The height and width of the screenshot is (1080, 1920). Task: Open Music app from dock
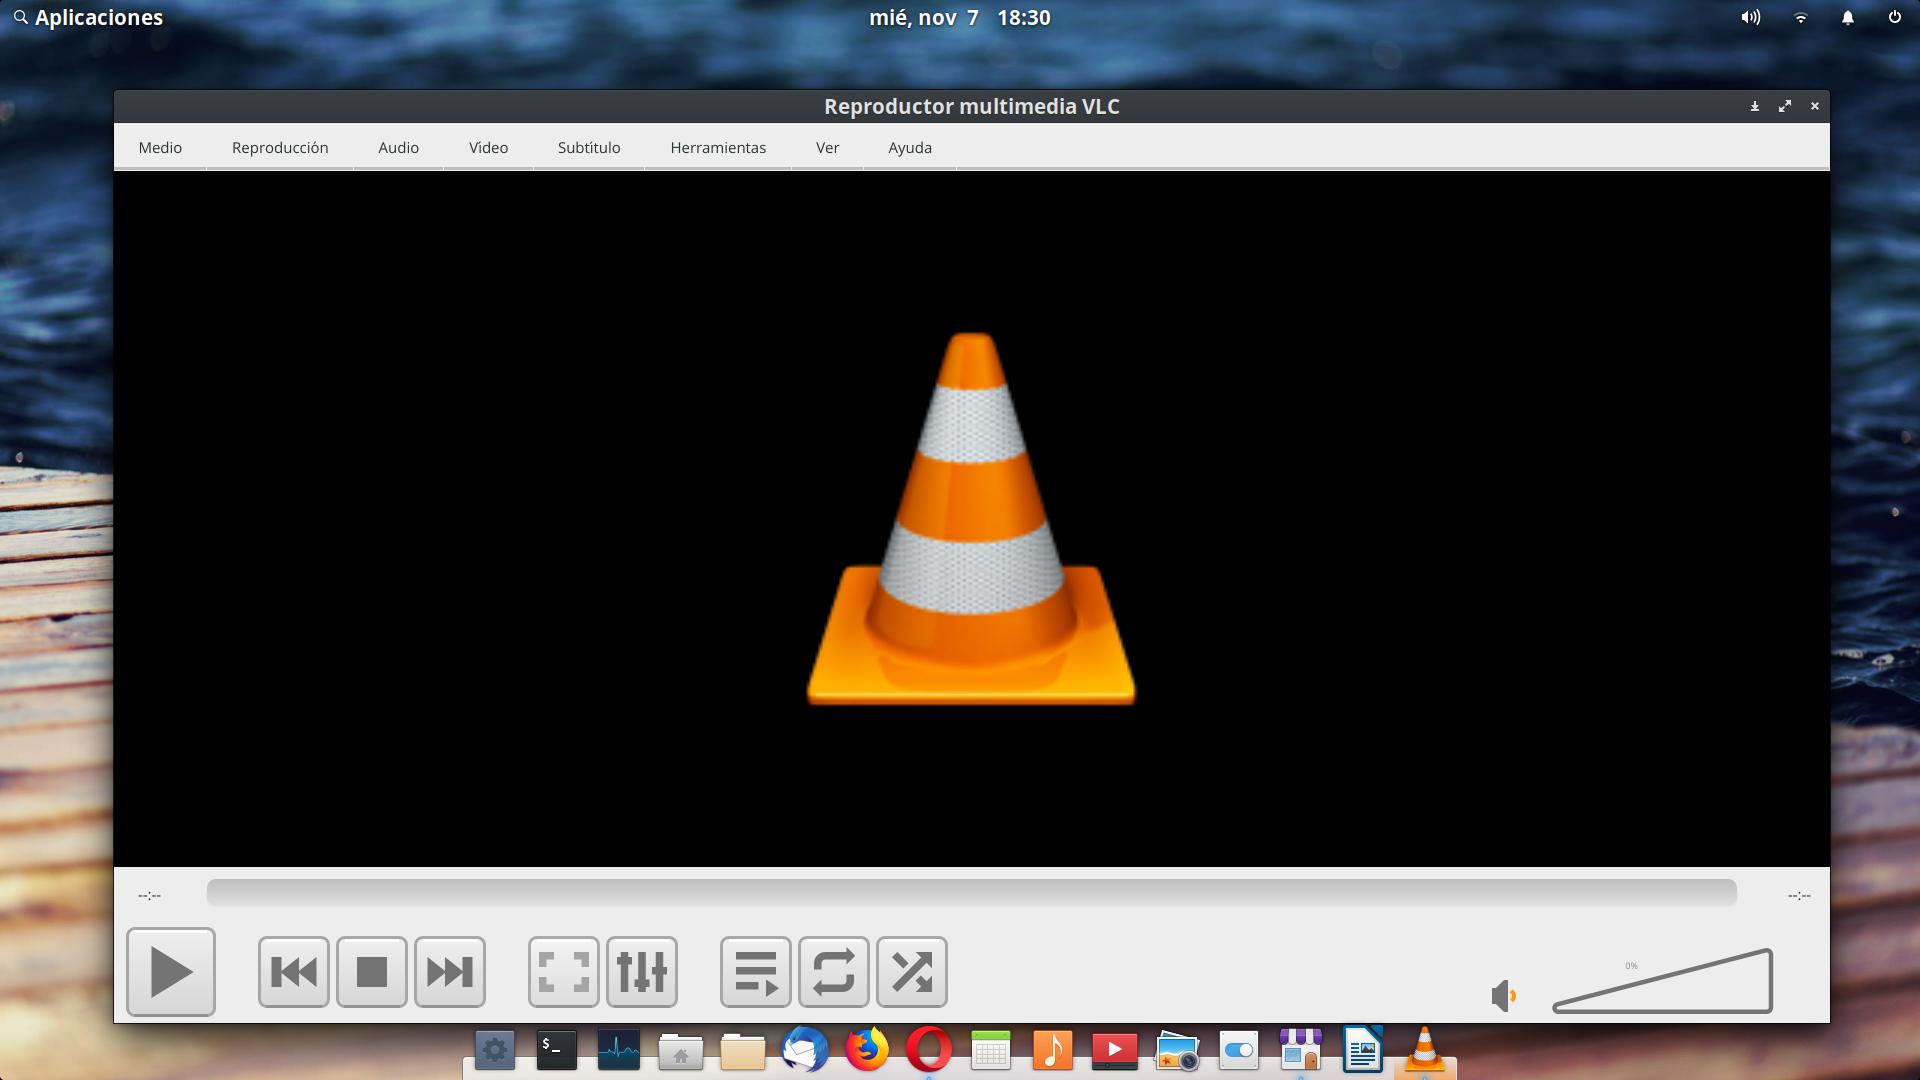(1053, 1051)
